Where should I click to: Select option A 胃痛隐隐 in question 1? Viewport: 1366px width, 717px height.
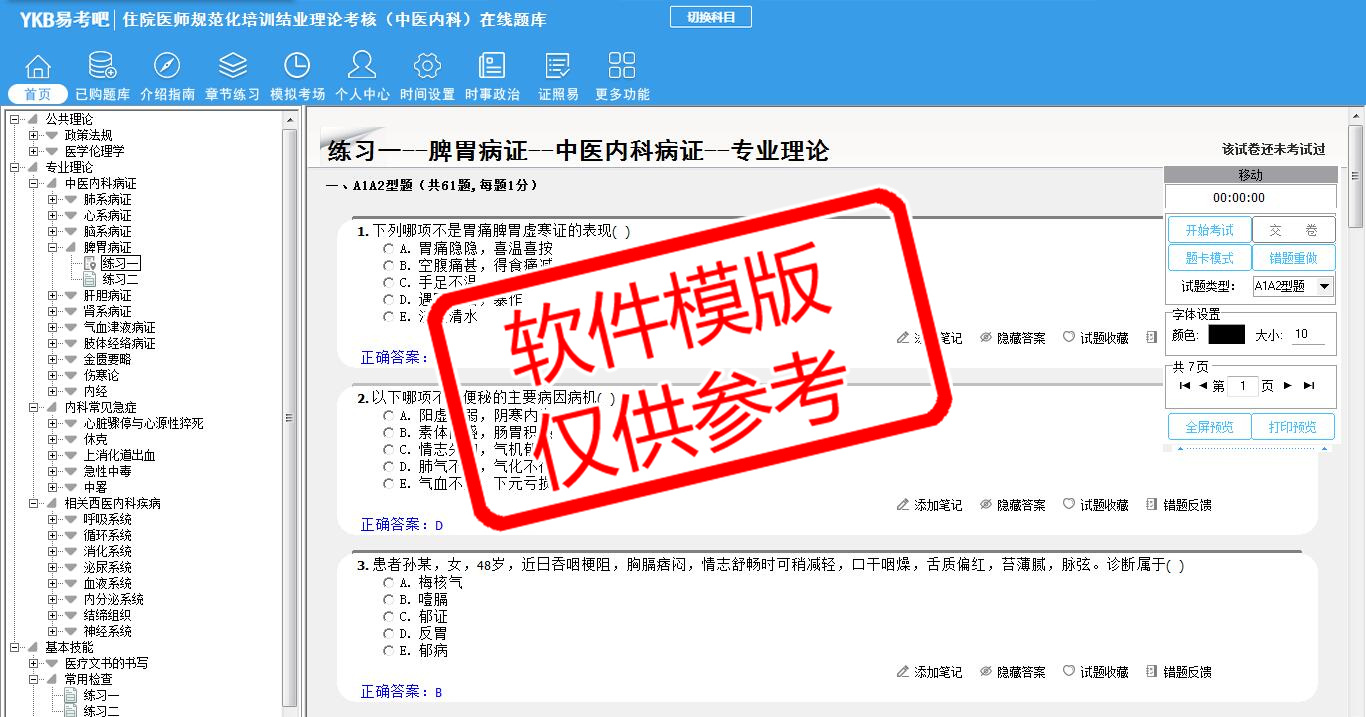tap(389, 248)
